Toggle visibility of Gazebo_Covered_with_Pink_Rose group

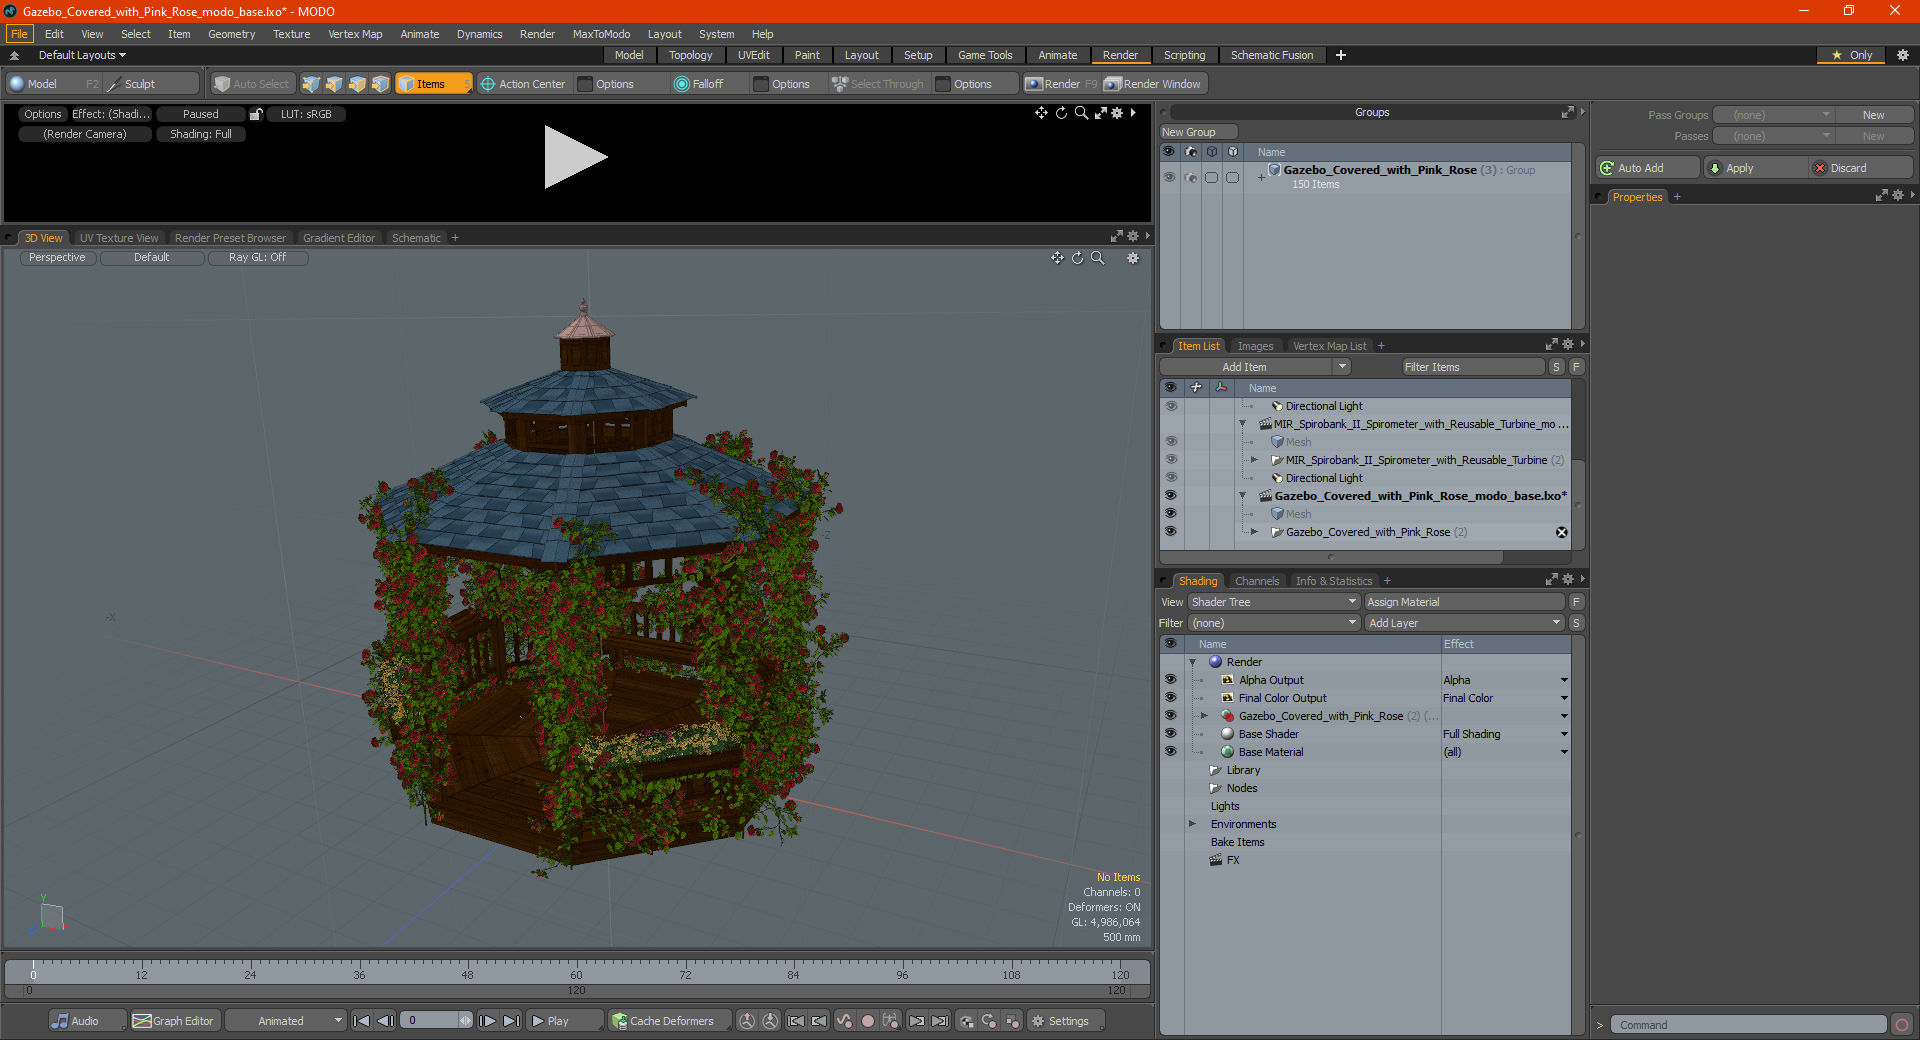pos(1169,177)
